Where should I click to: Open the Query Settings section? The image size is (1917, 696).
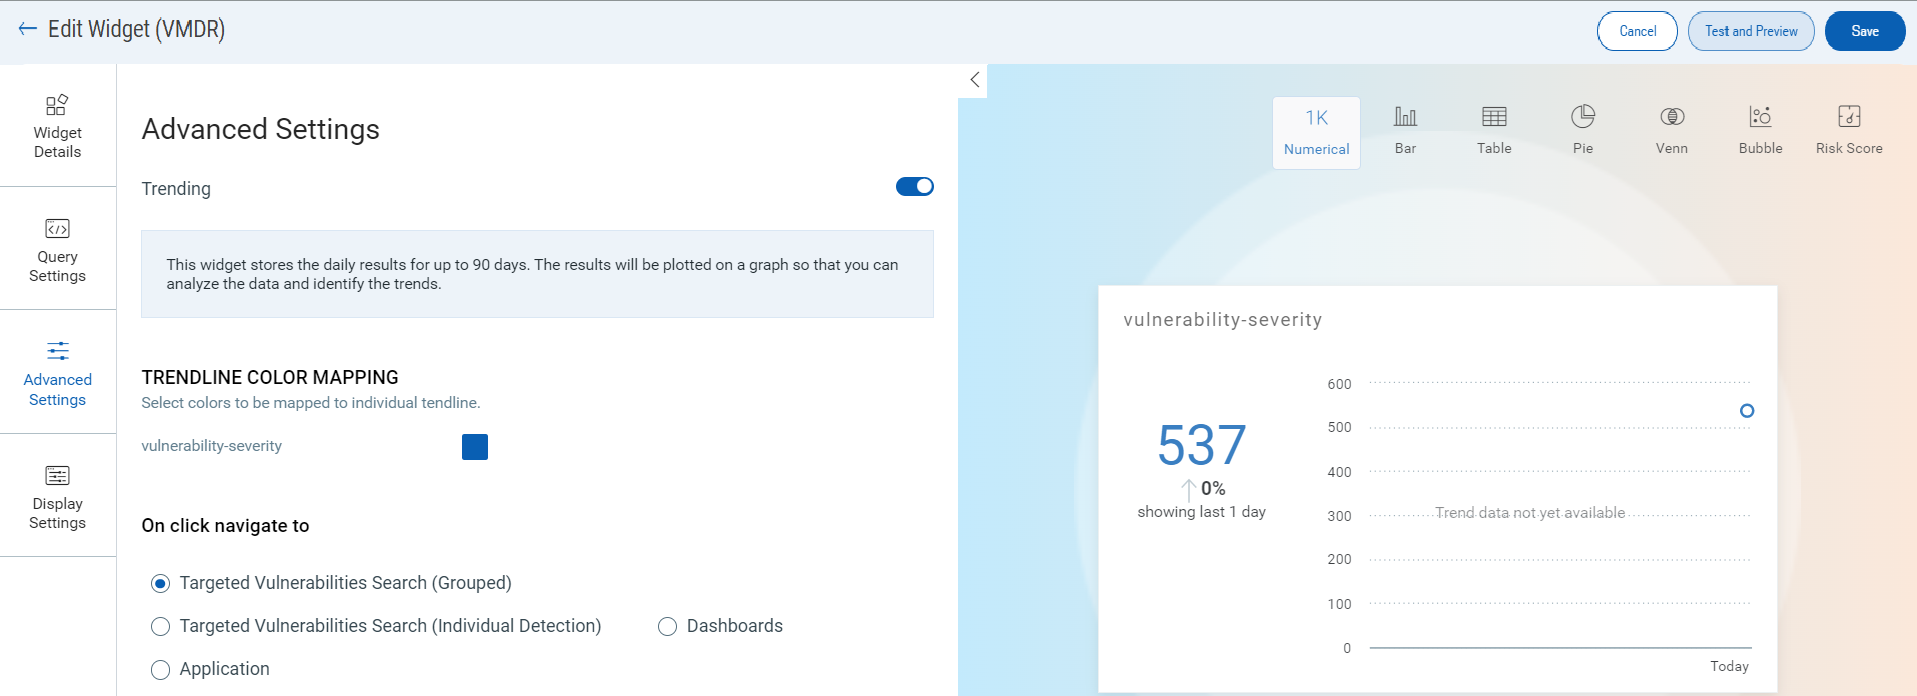pos(58,249)
